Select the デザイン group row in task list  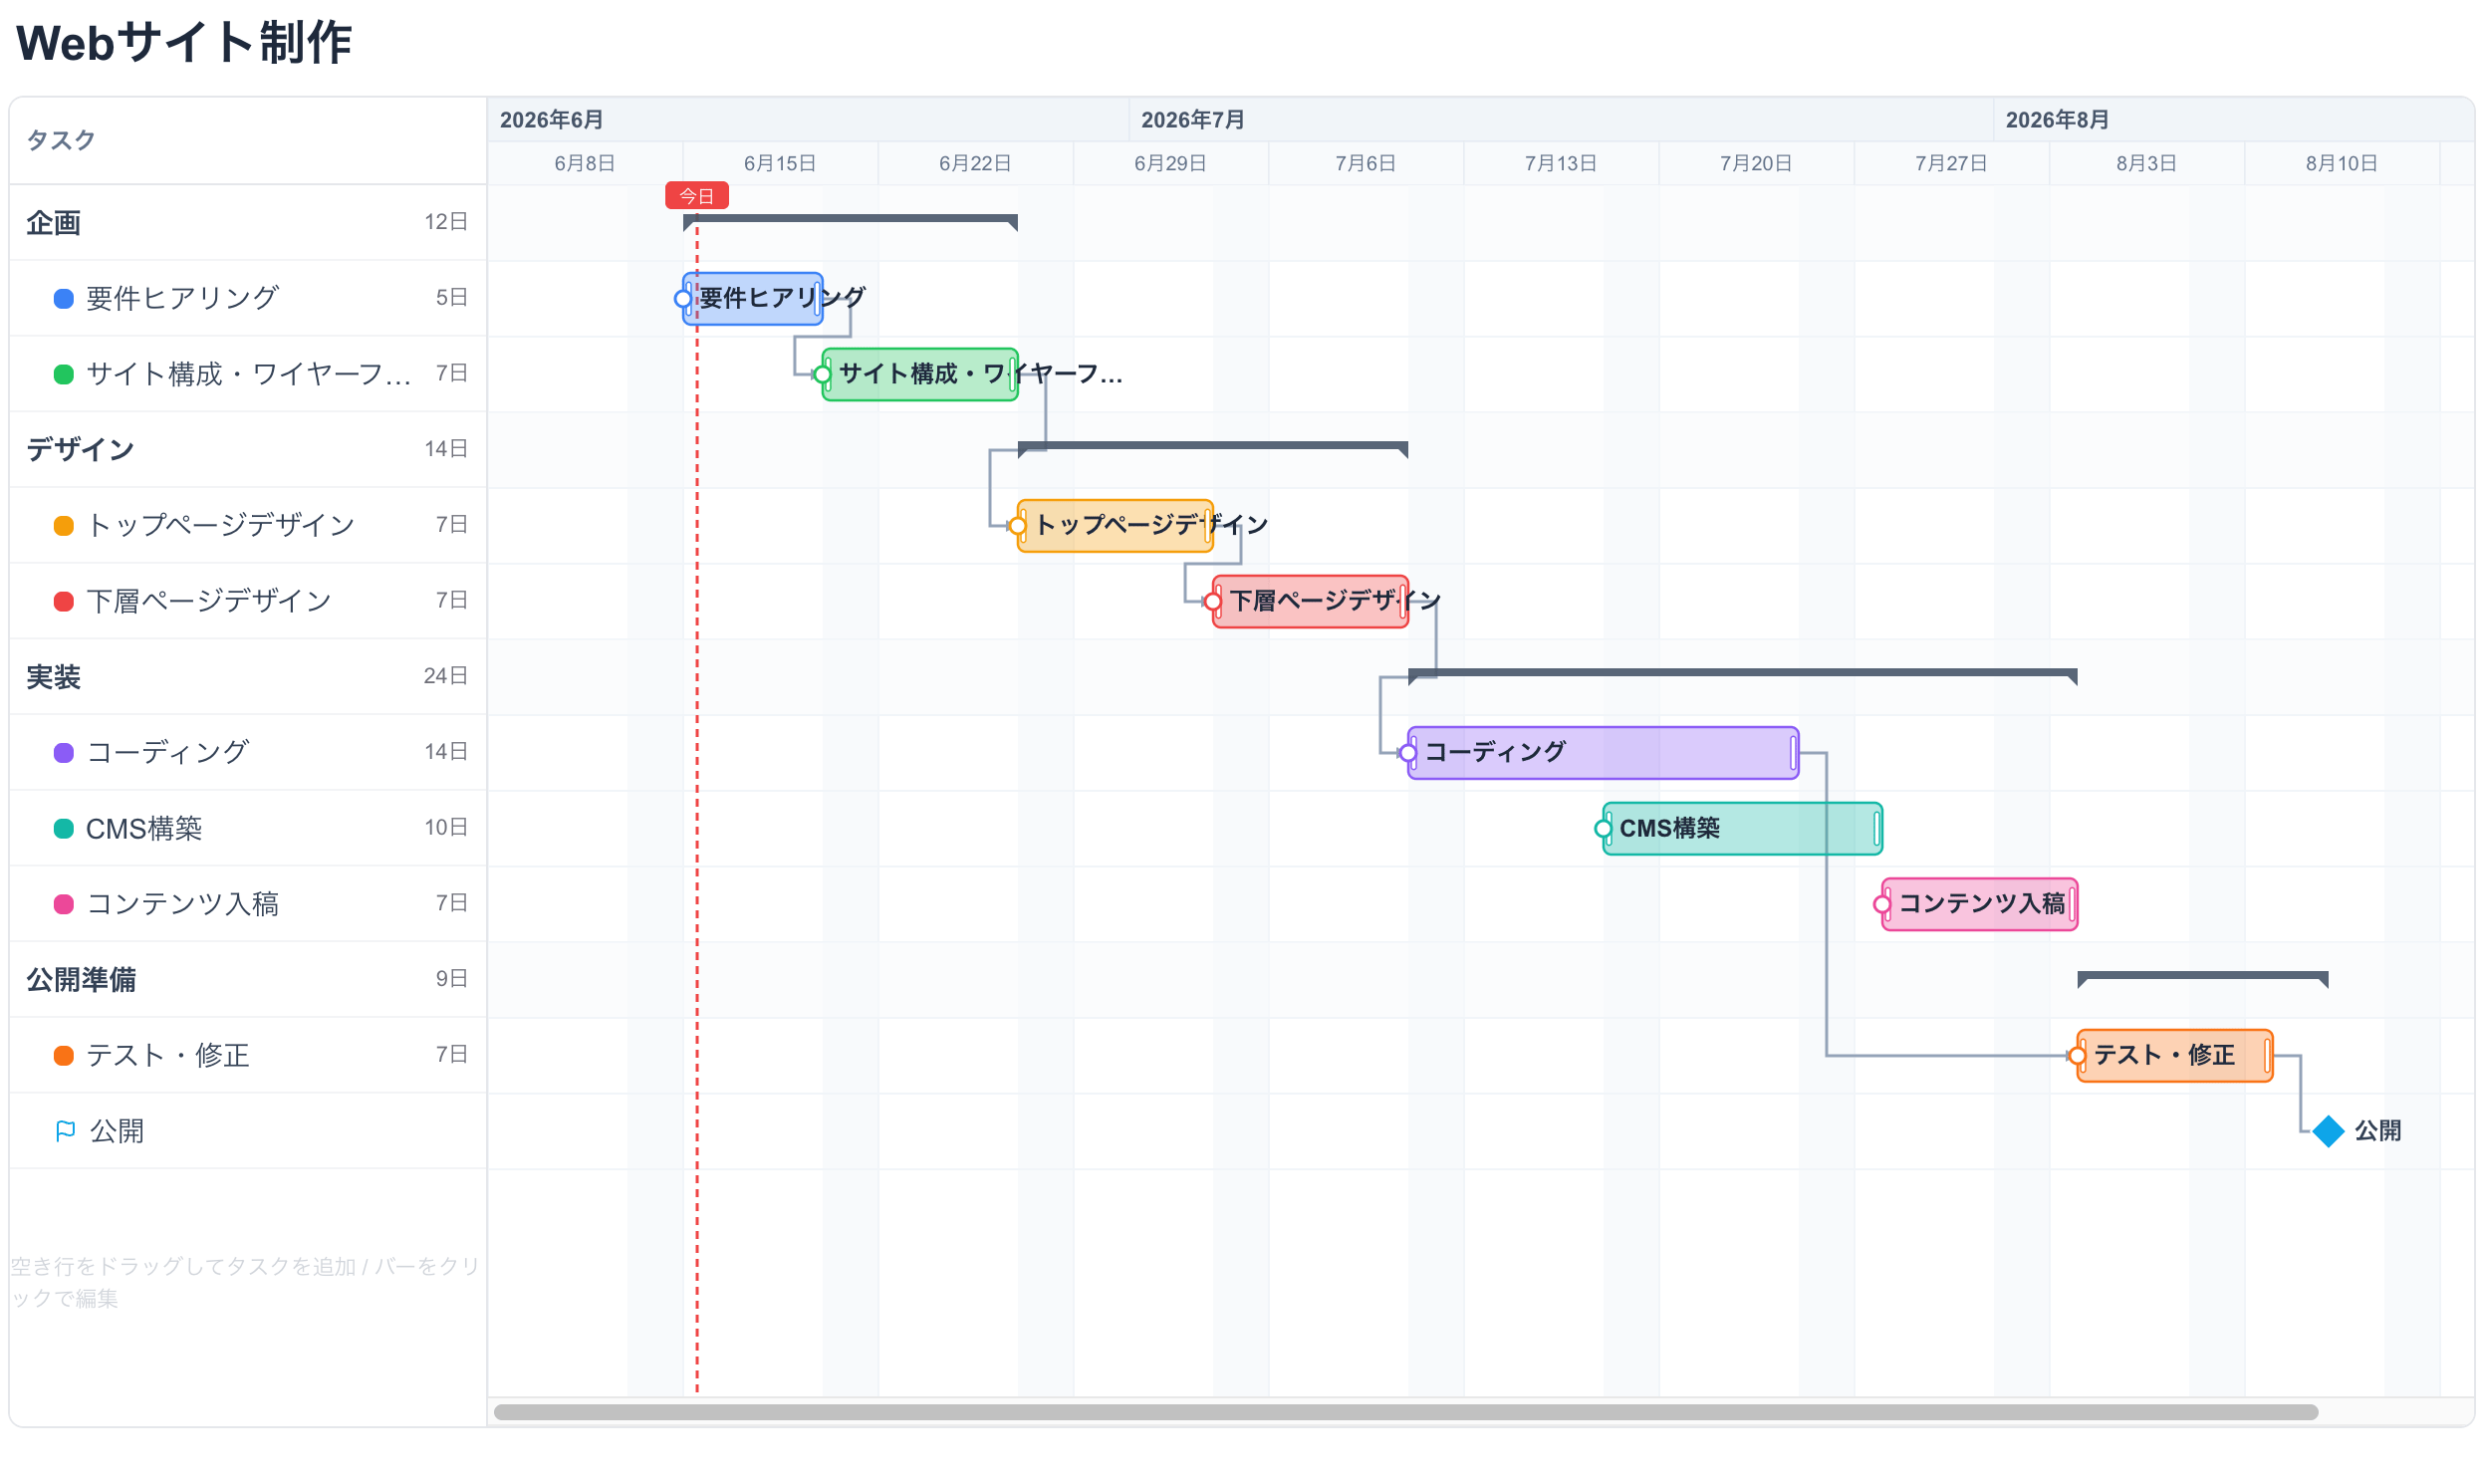(248, 449)
